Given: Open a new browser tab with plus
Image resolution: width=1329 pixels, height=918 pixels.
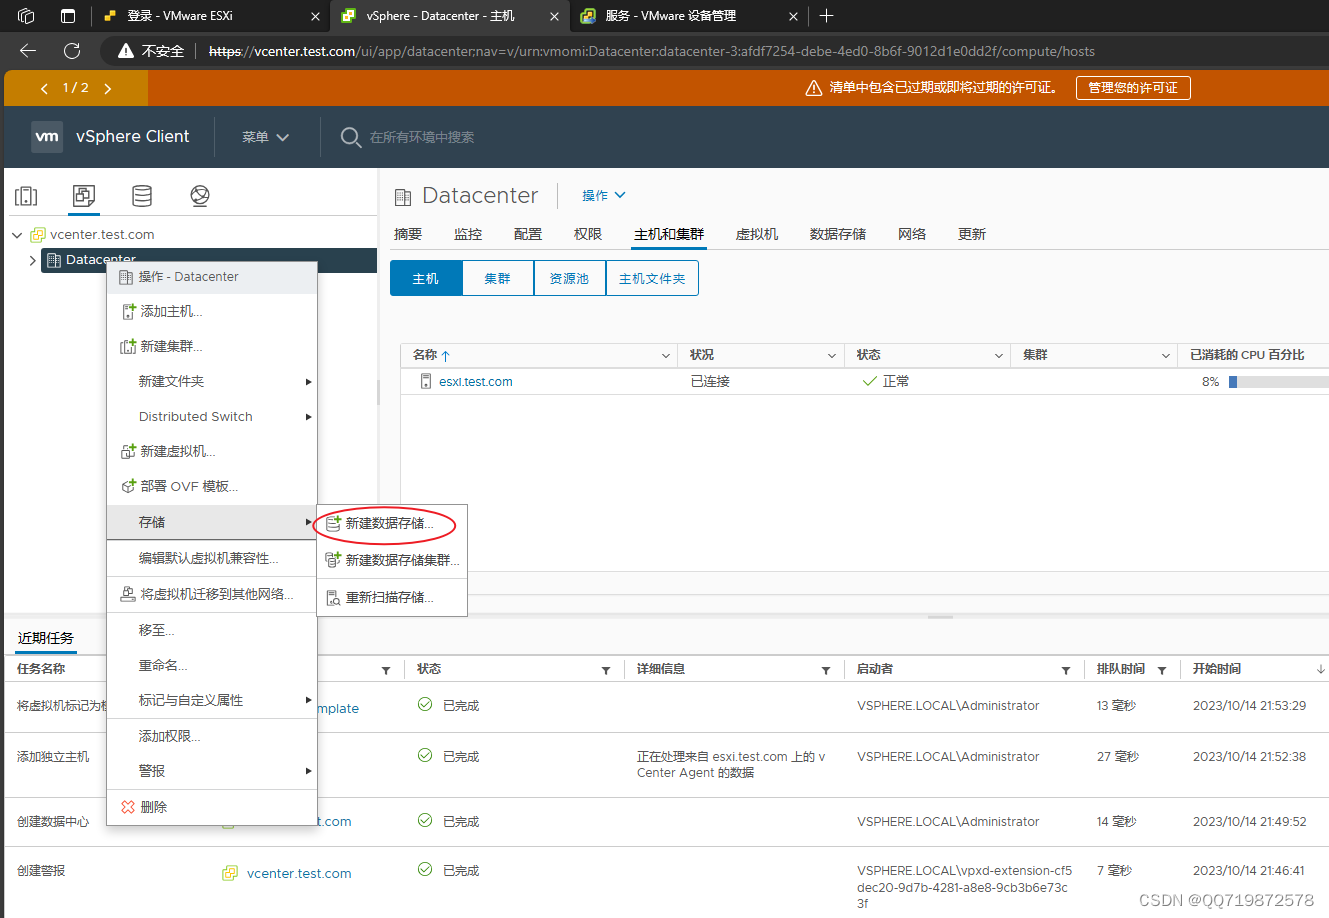Looking at the screenshot, I should click(826, 16).
